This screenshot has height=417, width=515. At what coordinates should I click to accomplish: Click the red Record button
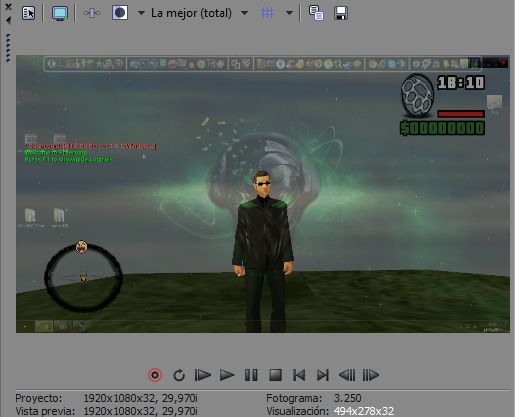coord(155,375)
